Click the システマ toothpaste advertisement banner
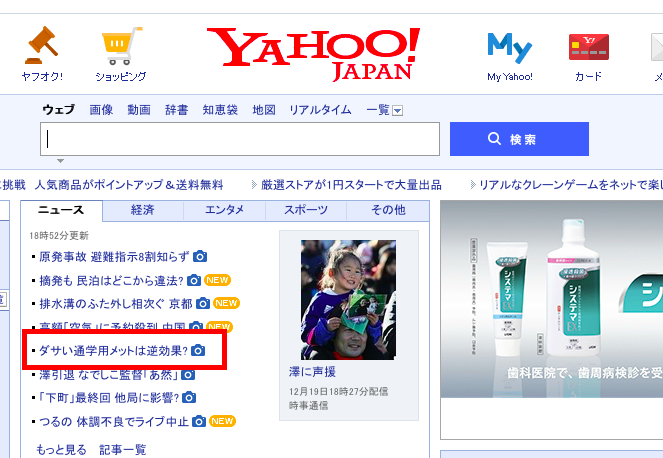 (552, 299)
